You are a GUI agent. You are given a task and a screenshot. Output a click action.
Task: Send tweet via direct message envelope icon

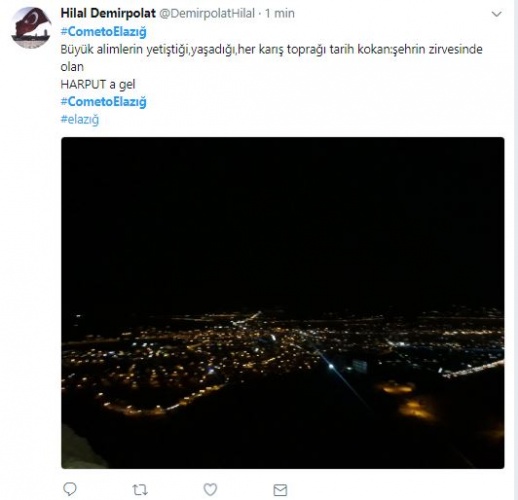[280, 490]
